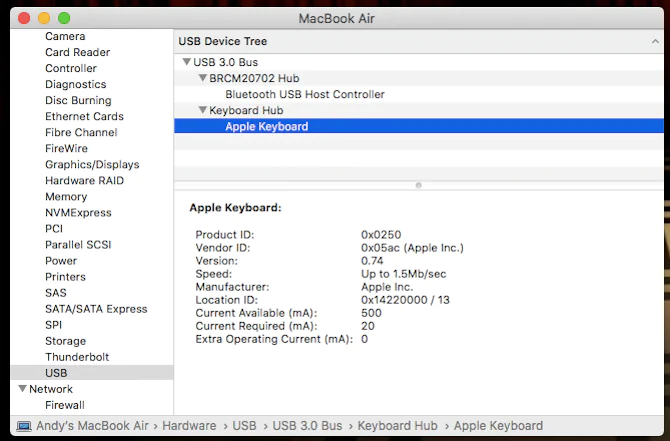Click USB 3.0 Bus in the path bar
Viewport: 670px width, 441px height.
click(x=305, y=426)
